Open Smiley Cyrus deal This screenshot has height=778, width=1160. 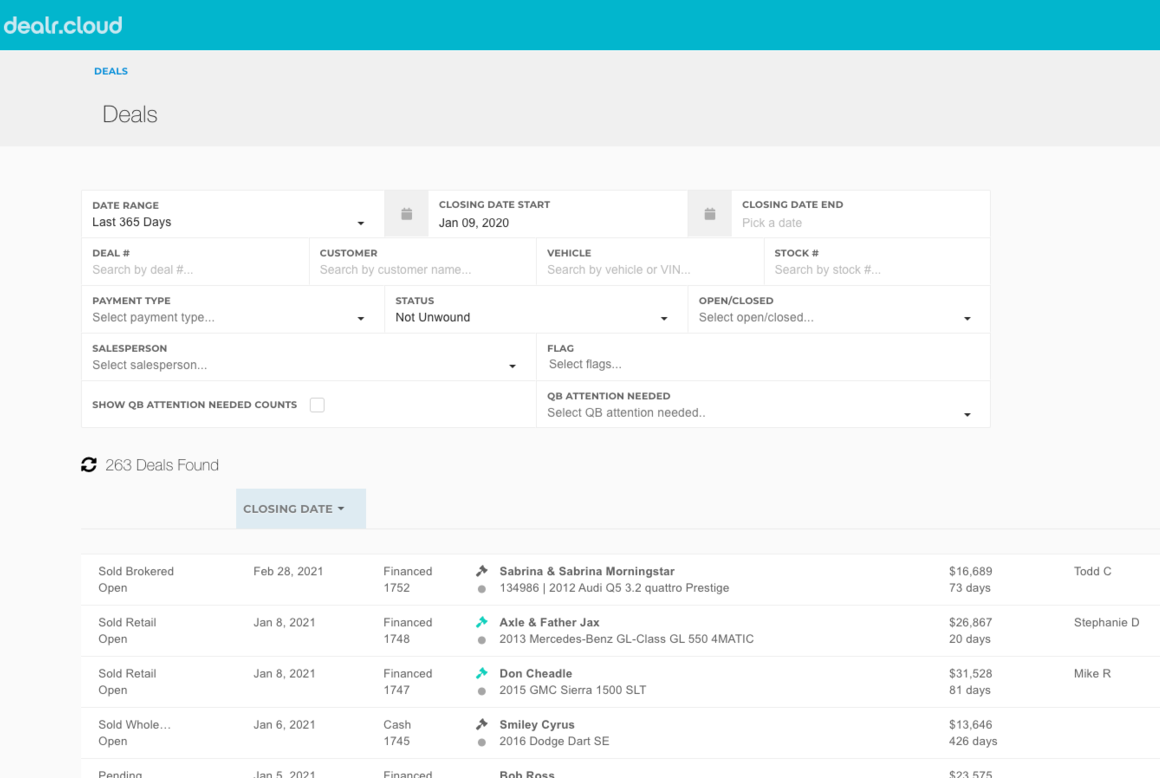click(536, 724)
